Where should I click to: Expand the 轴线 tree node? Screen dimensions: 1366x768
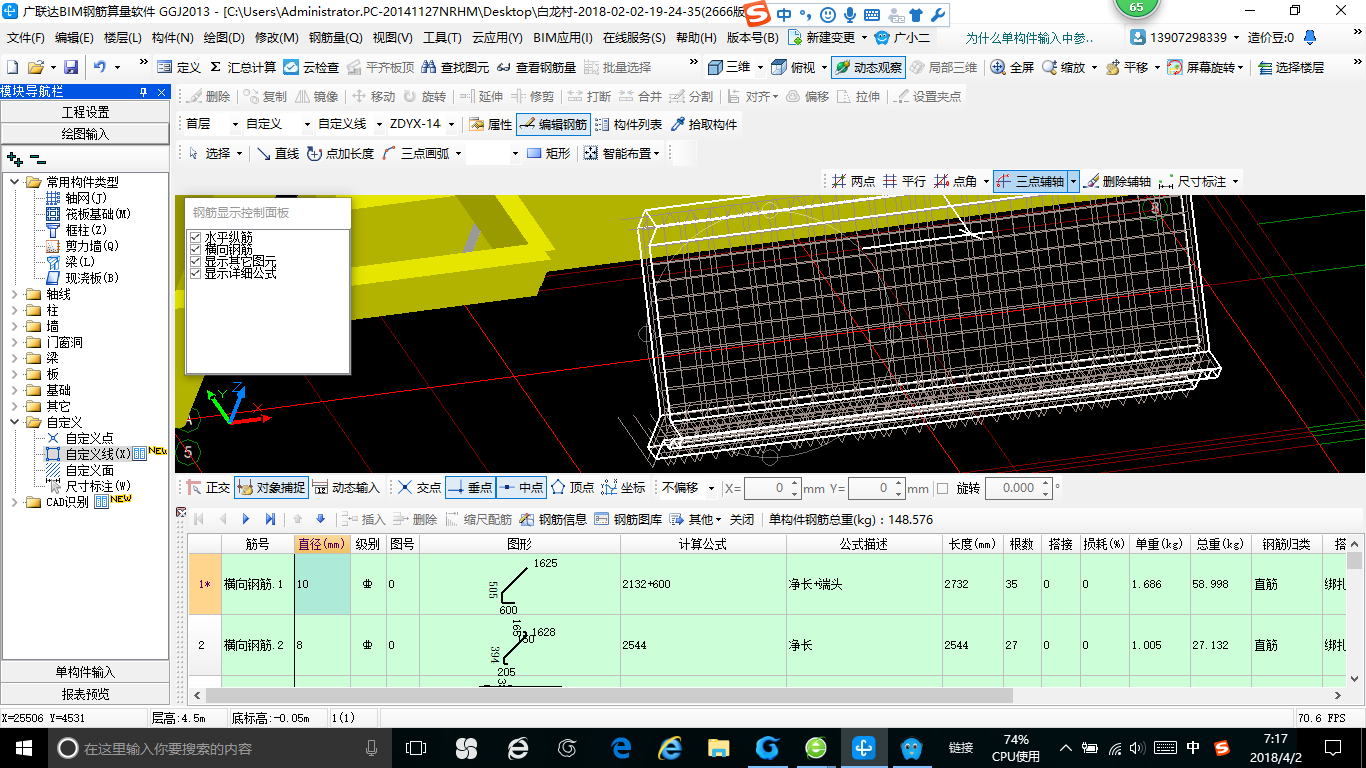pos(13,294)
